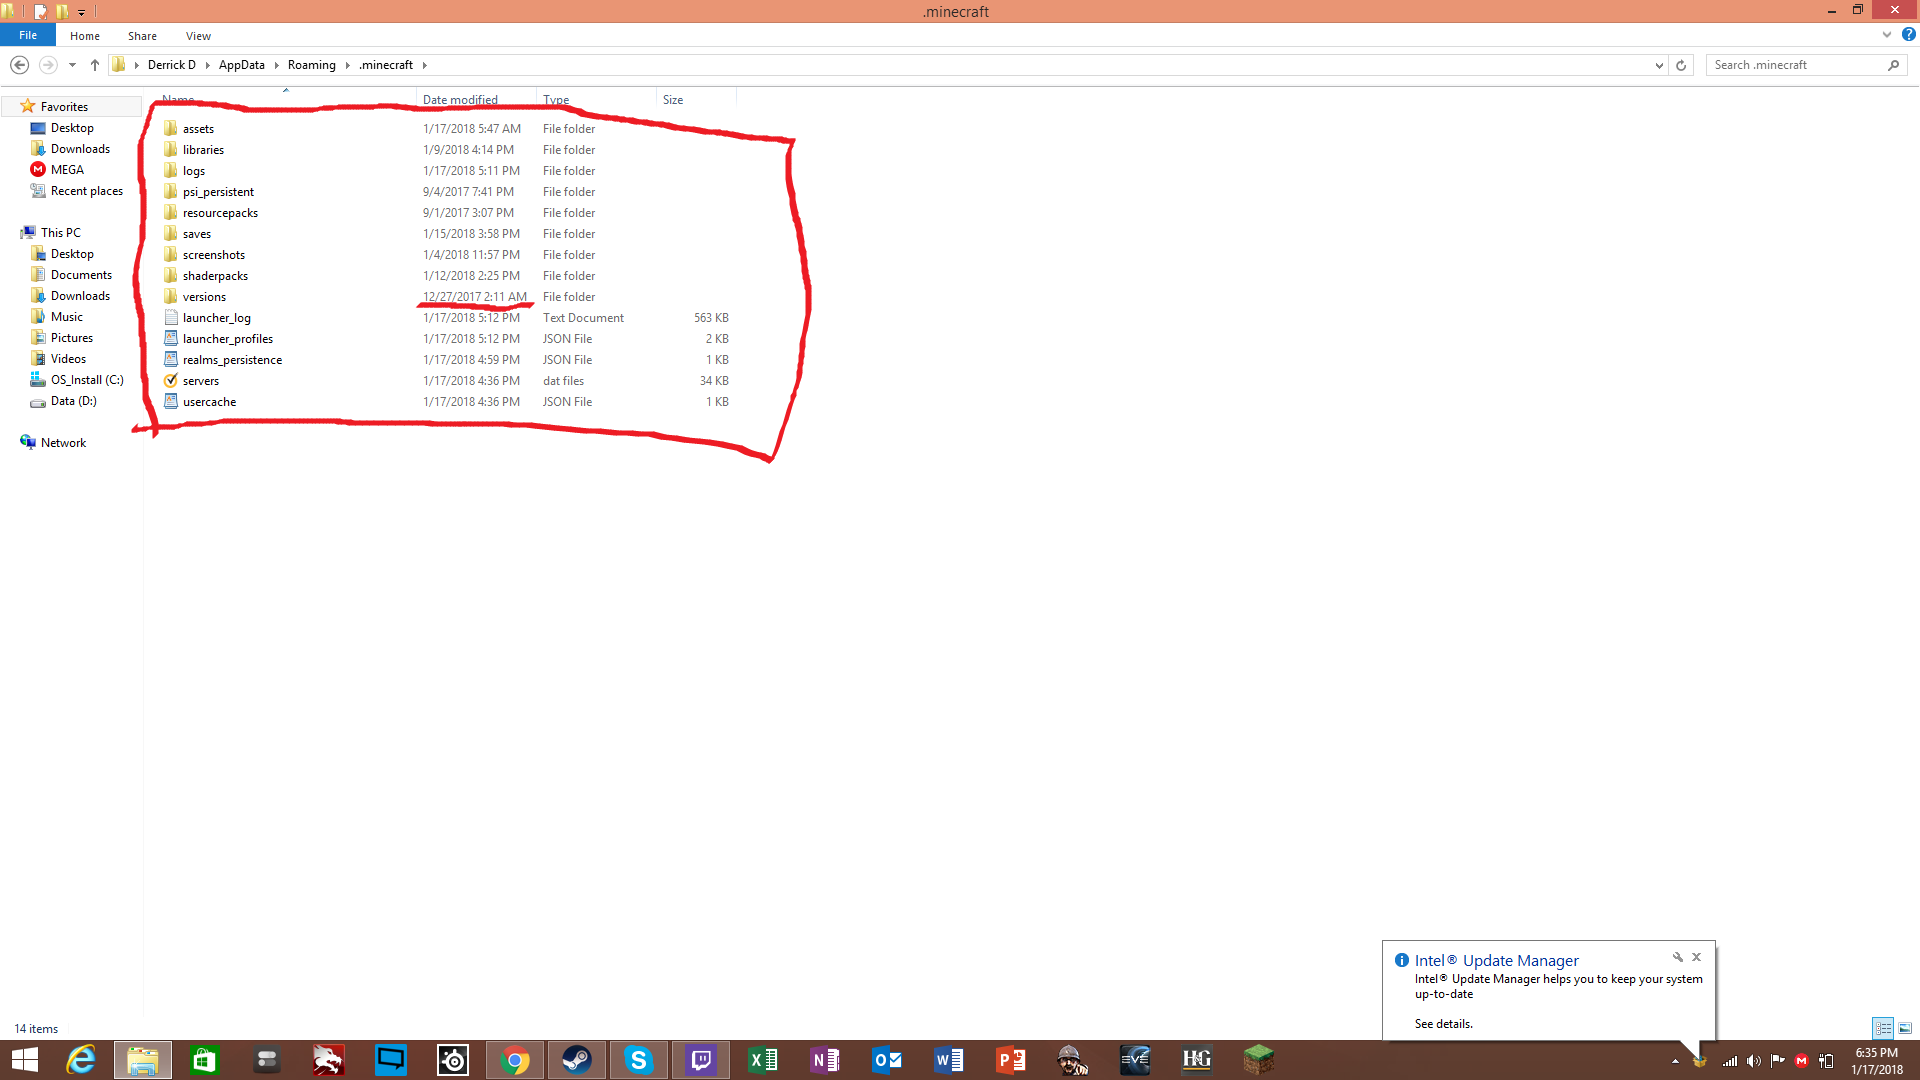The height and width of the screenshot is (1080, 1920).
Task: Open Explorer Help question mark
Action: 1908,35
